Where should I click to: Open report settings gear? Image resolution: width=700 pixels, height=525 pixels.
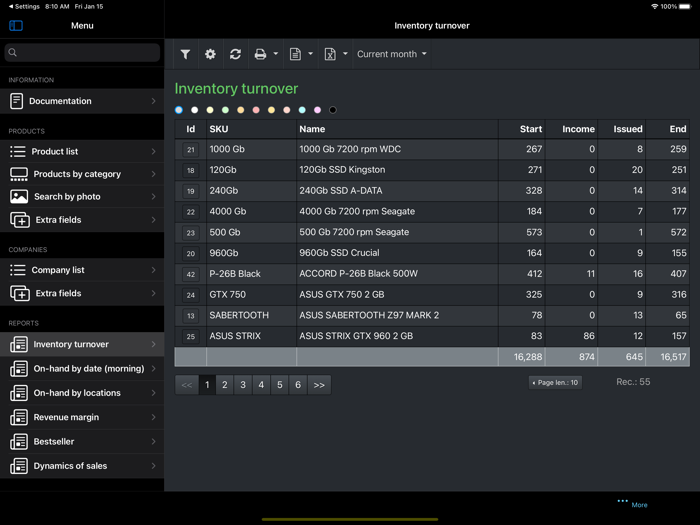(x=210, y=54)
